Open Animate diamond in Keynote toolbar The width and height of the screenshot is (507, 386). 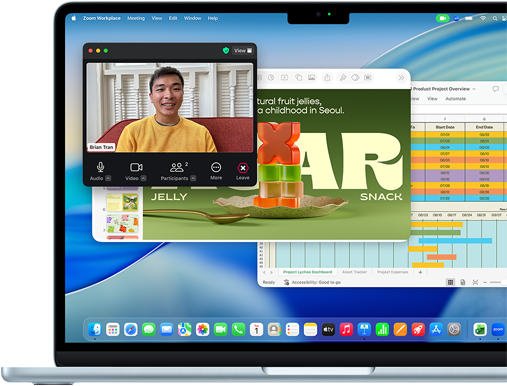tap(355, 78)
